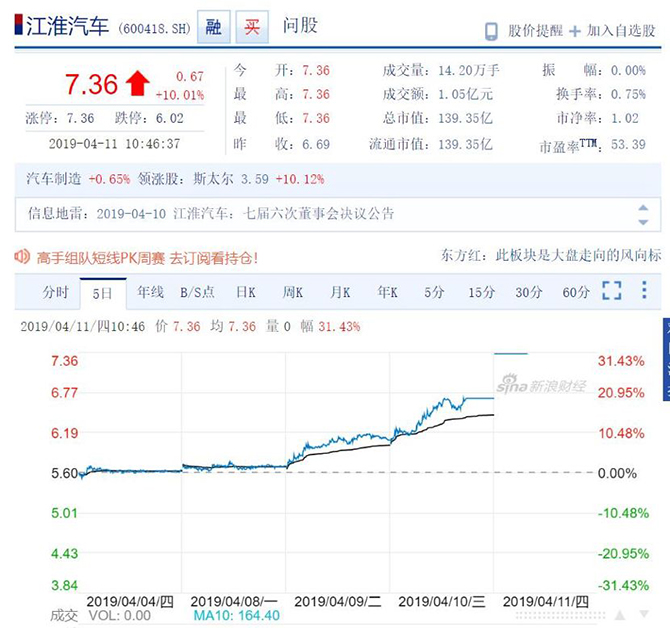Open 东方红 sector commentary link
The width and height of the screenshot is (670, 628).
click(551, 255)
